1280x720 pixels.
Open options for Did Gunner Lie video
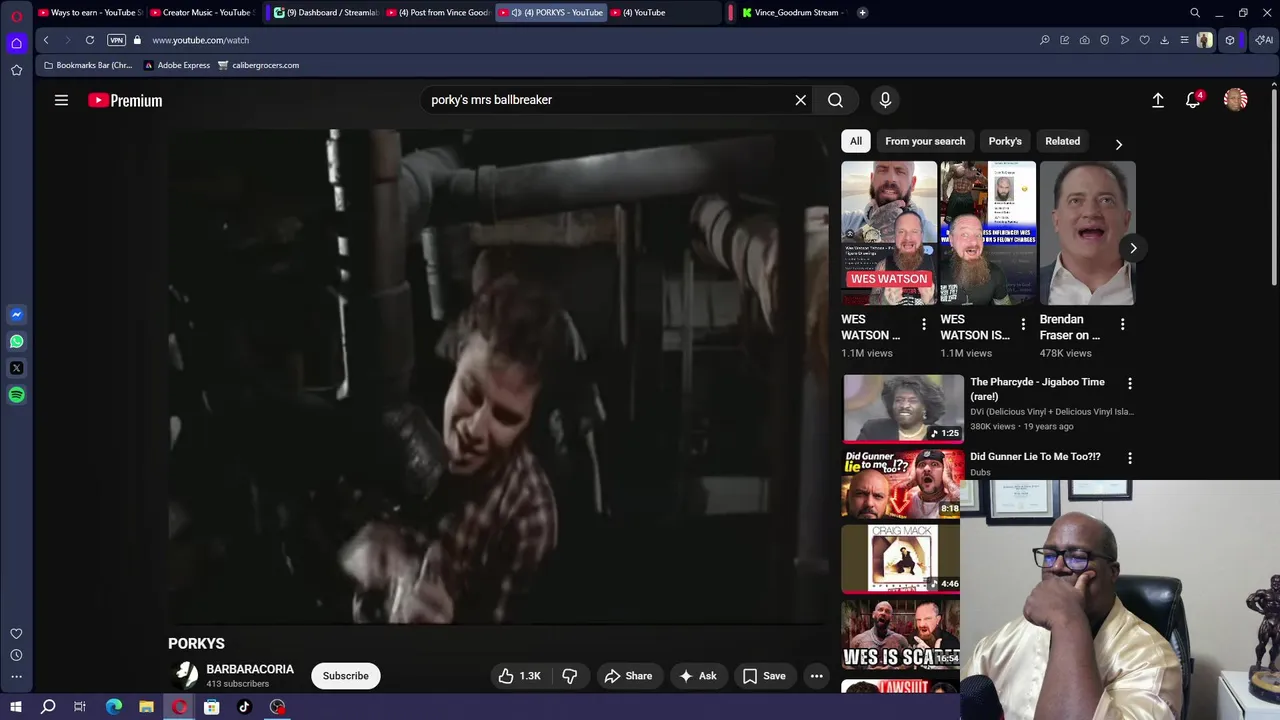tap(1130, 458)
